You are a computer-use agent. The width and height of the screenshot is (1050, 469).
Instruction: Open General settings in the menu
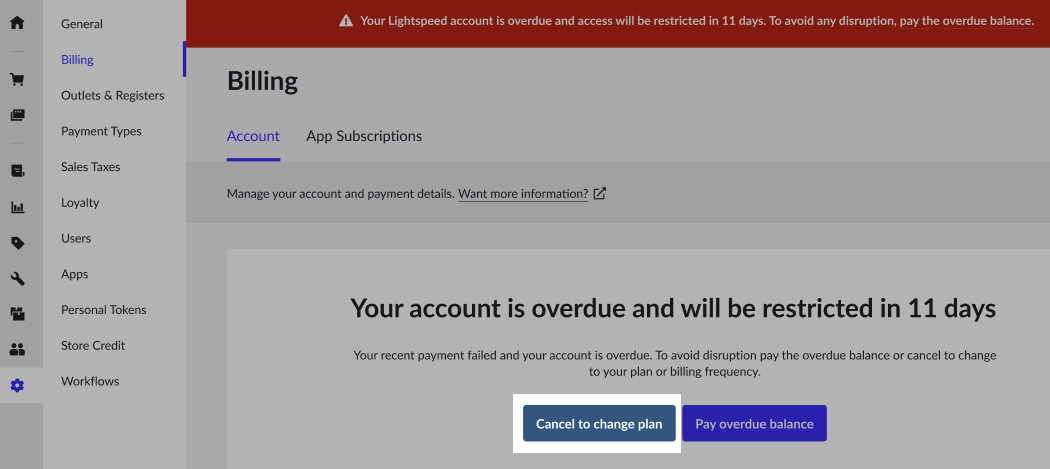coord(82,24)
